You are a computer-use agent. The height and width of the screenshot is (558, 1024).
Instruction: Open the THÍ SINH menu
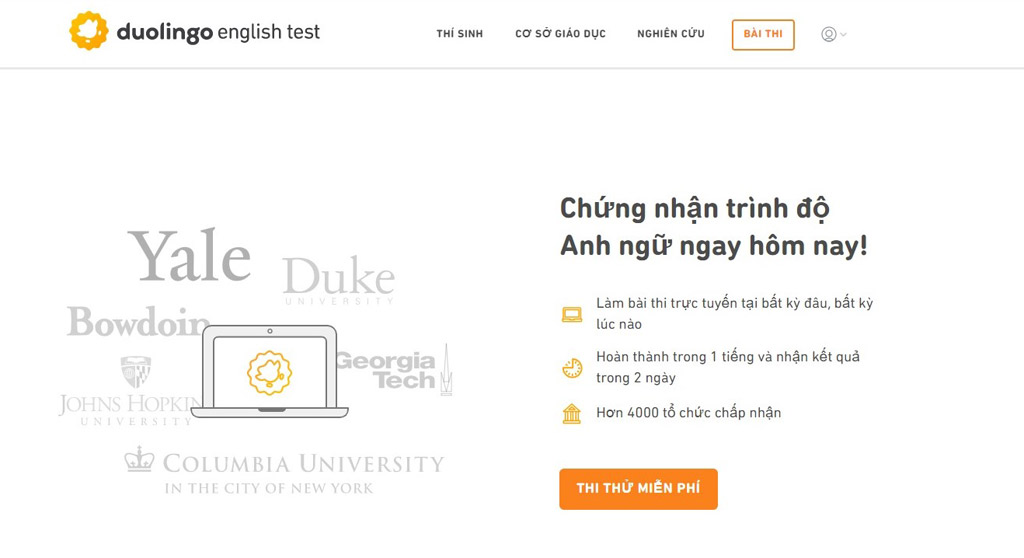460,34
